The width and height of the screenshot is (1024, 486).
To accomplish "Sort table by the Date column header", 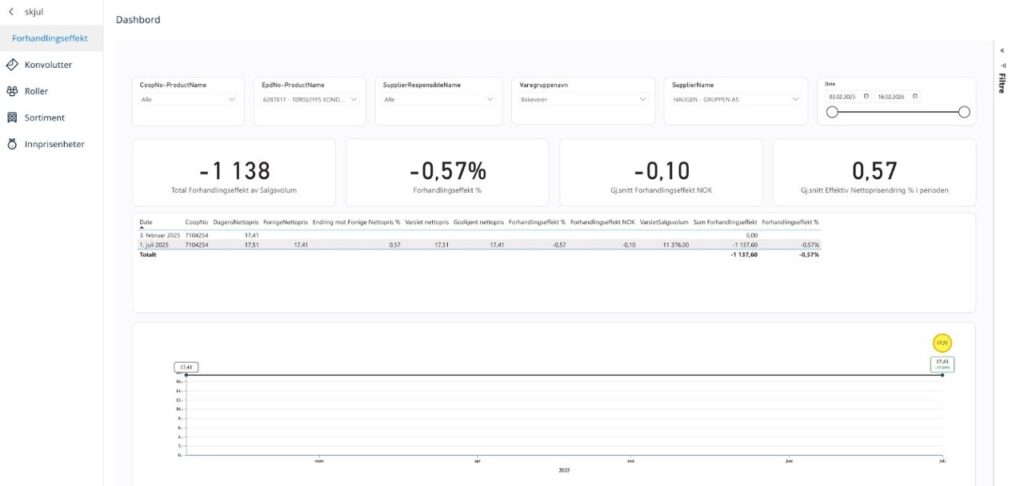I will 146,222.
